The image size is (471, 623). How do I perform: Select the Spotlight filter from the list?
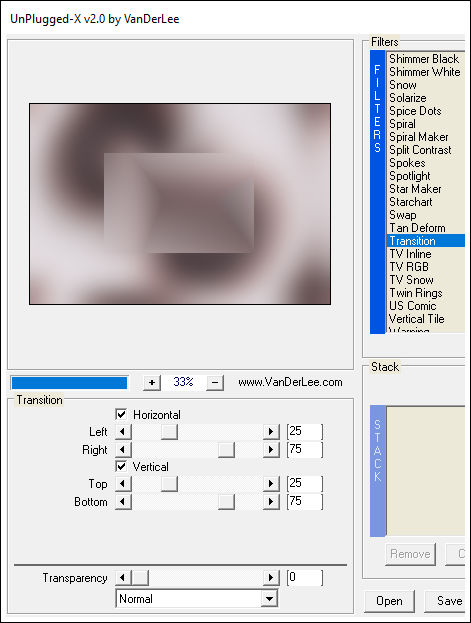point(409,176)
